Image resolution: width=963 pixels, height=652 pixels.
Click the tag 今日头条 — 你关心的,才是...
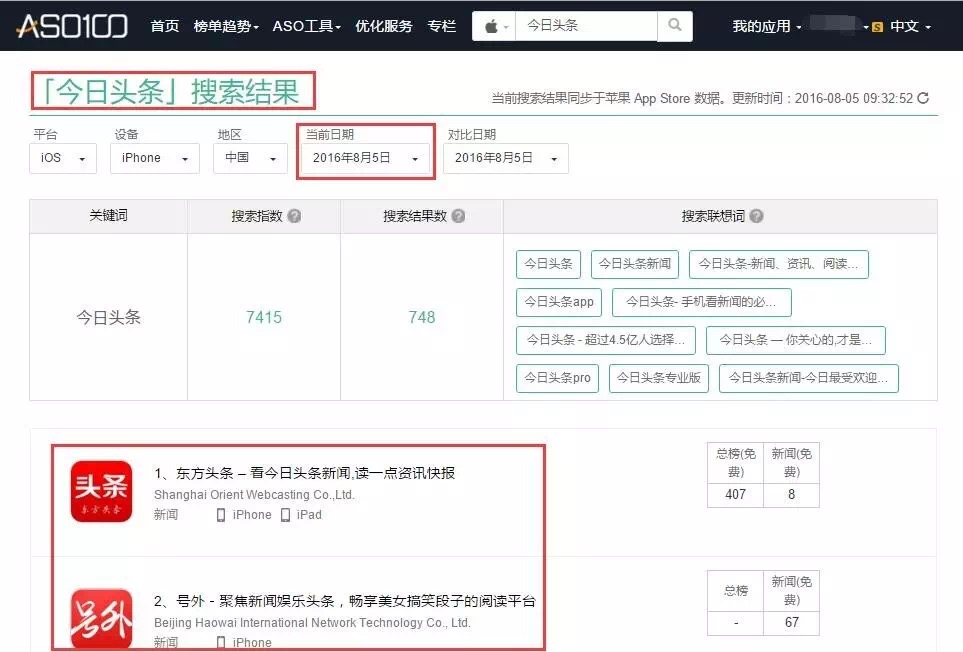pyautogui.click(x=796, y=340)
